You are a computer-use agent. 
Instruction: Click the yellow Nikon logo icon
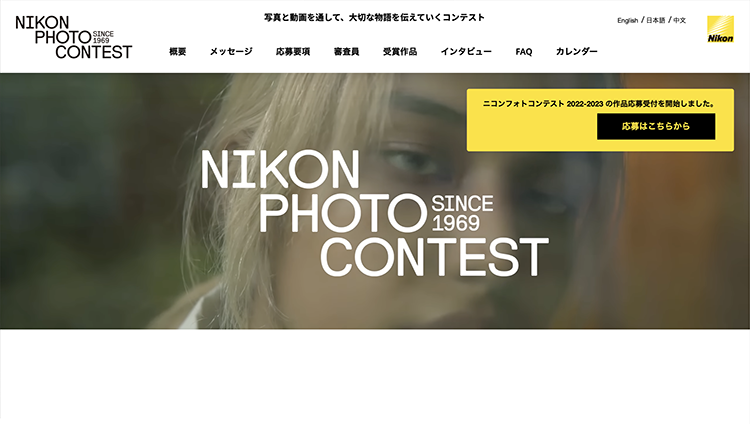720,29
